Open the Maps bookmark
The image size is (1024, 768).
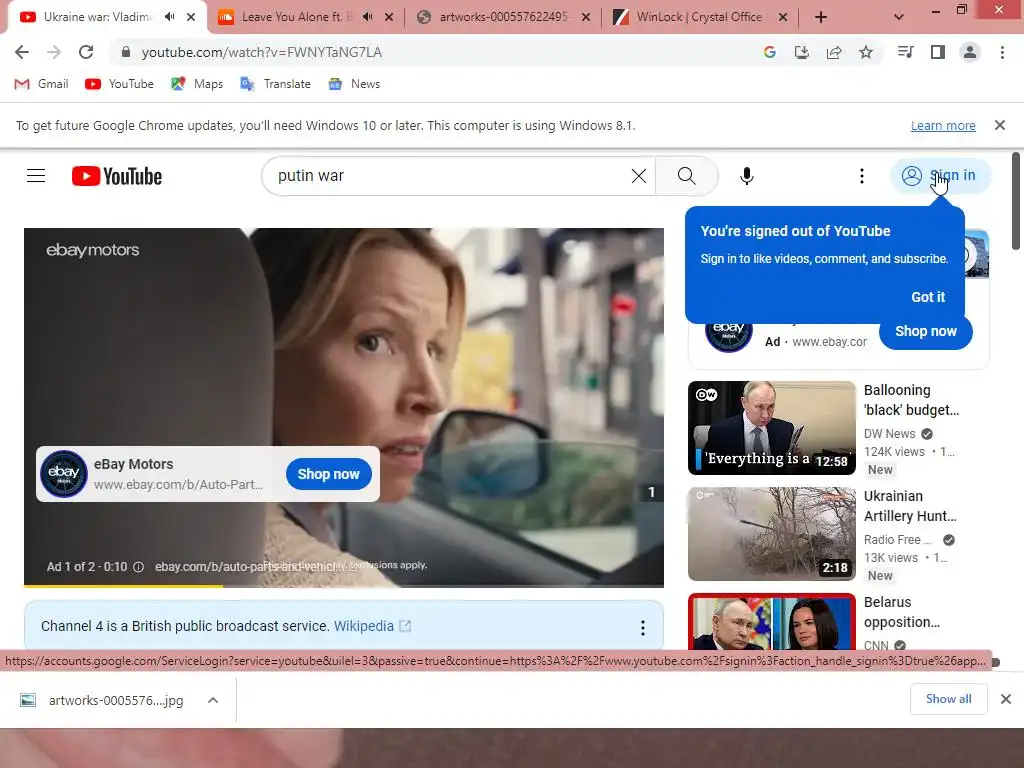[197, 84]
